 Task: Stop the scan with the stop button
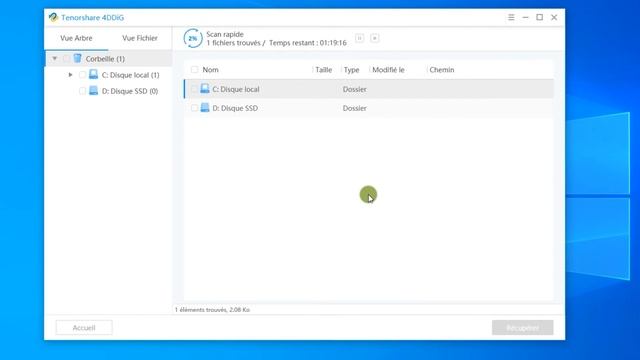coord(375,38)
